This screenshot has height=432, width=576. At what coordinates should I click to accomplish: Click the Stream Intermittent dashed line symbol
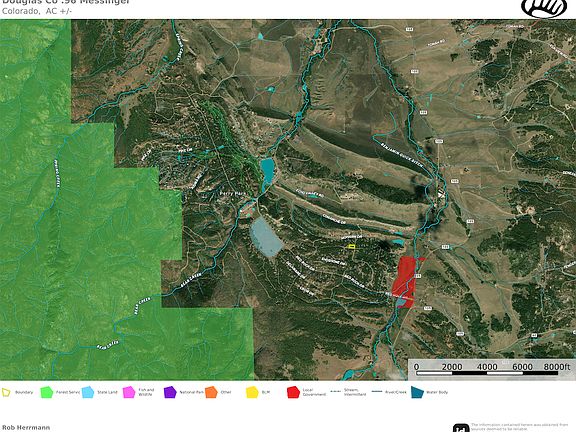[336, 392]
